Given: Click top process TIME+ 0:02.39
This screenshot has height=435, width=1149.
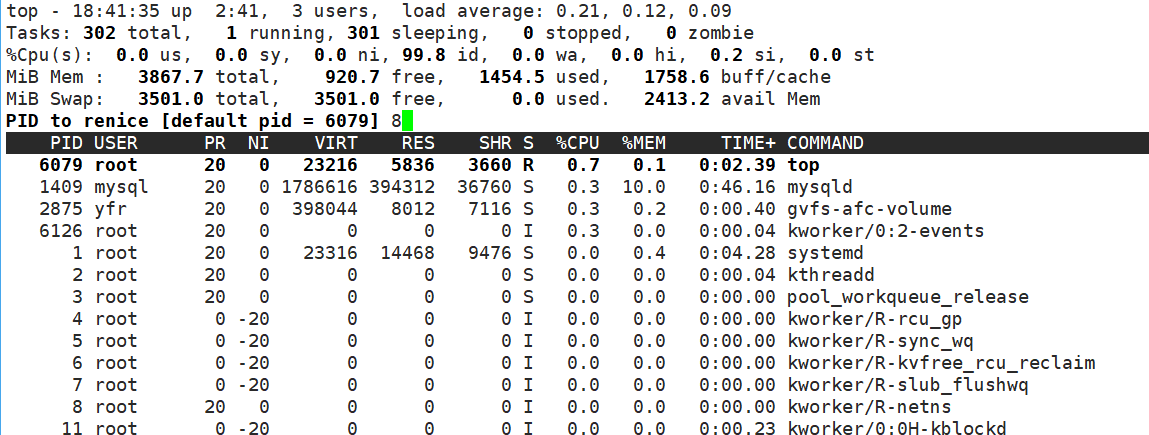Looking at the screenshot, I should coord(736,166).
